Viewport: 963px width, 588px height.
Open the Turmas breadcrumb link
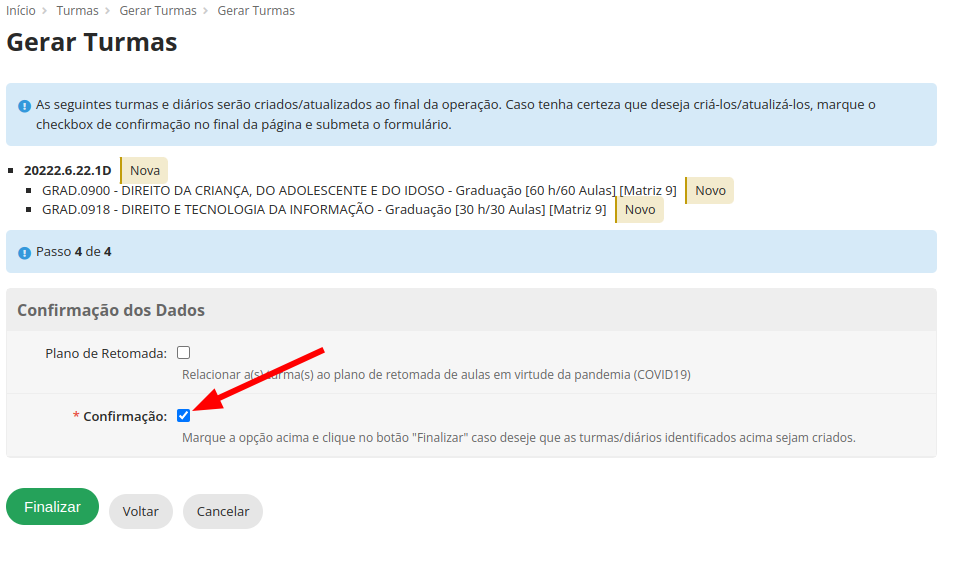[77, 11]
